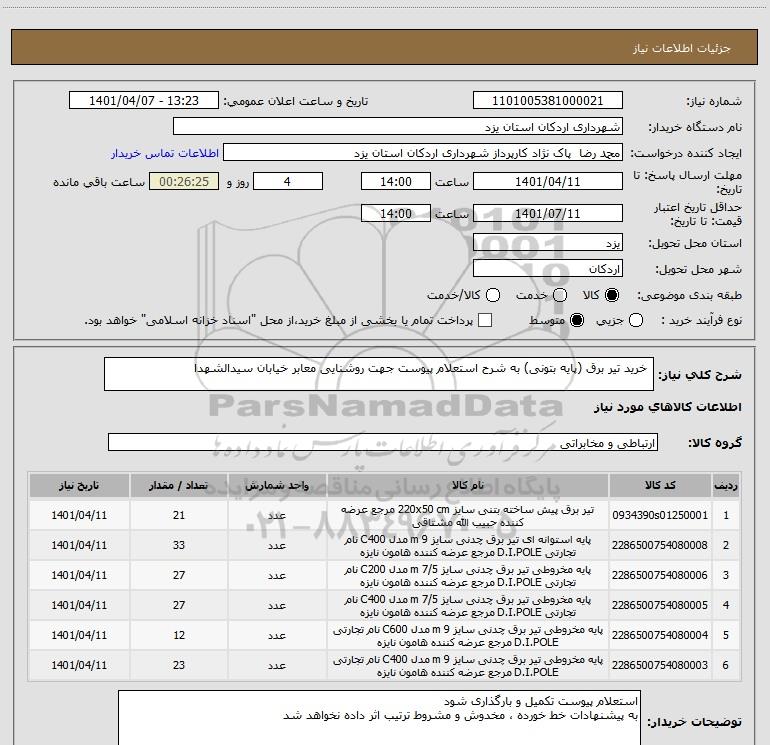770x745 pixels.
Task: Click the واحد شمارش column header
Action: click(277, 485)
